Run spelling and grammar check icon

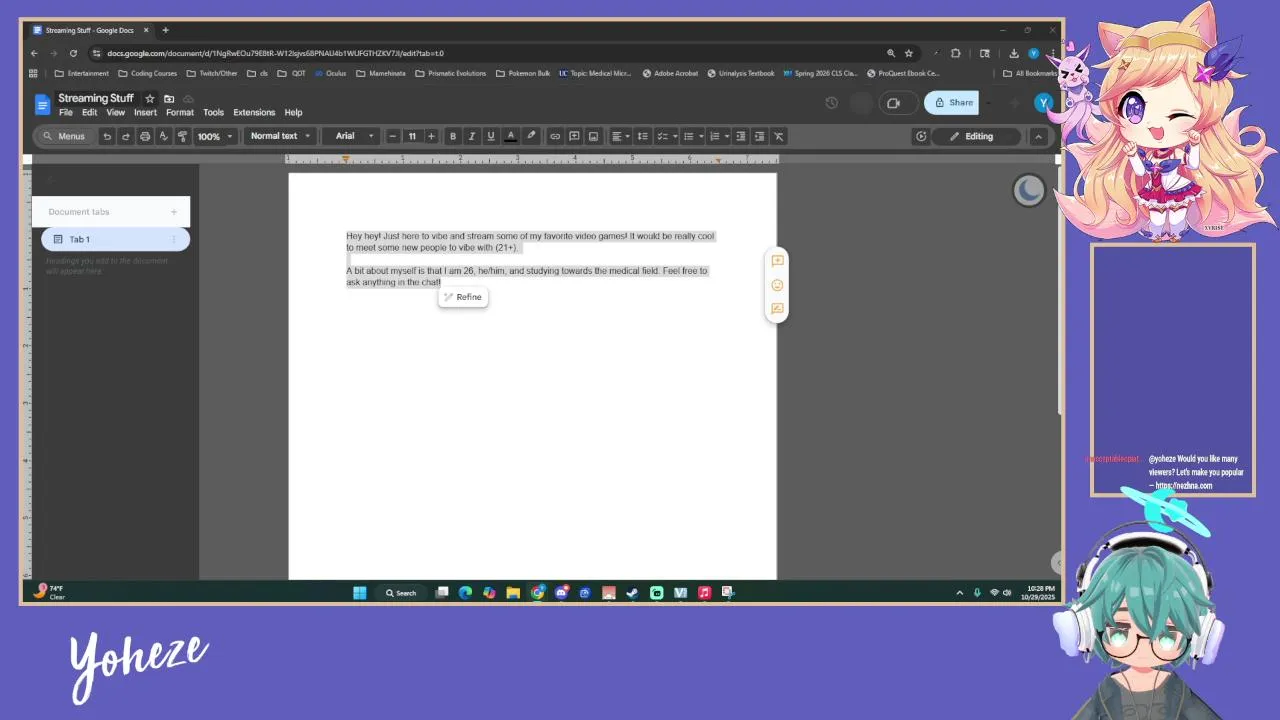coord(163,136)
